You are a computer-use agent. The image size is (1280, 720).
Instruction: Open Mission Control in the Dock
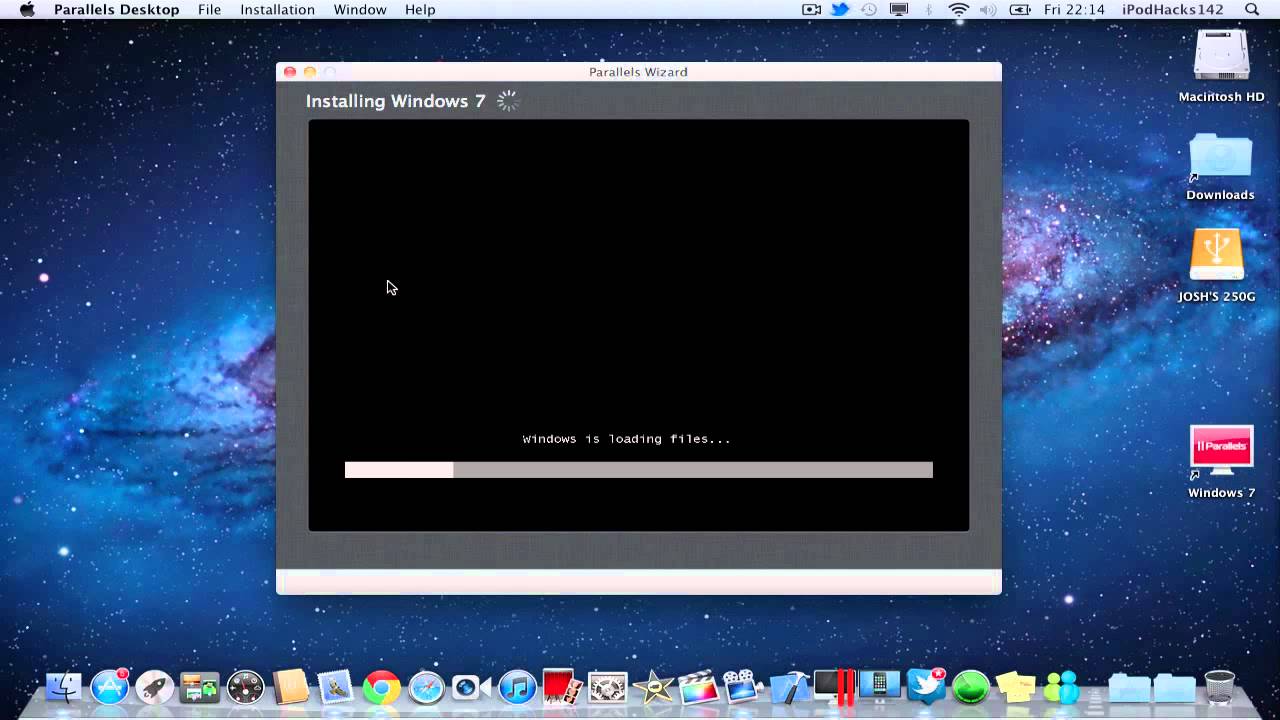pos(200,686)
